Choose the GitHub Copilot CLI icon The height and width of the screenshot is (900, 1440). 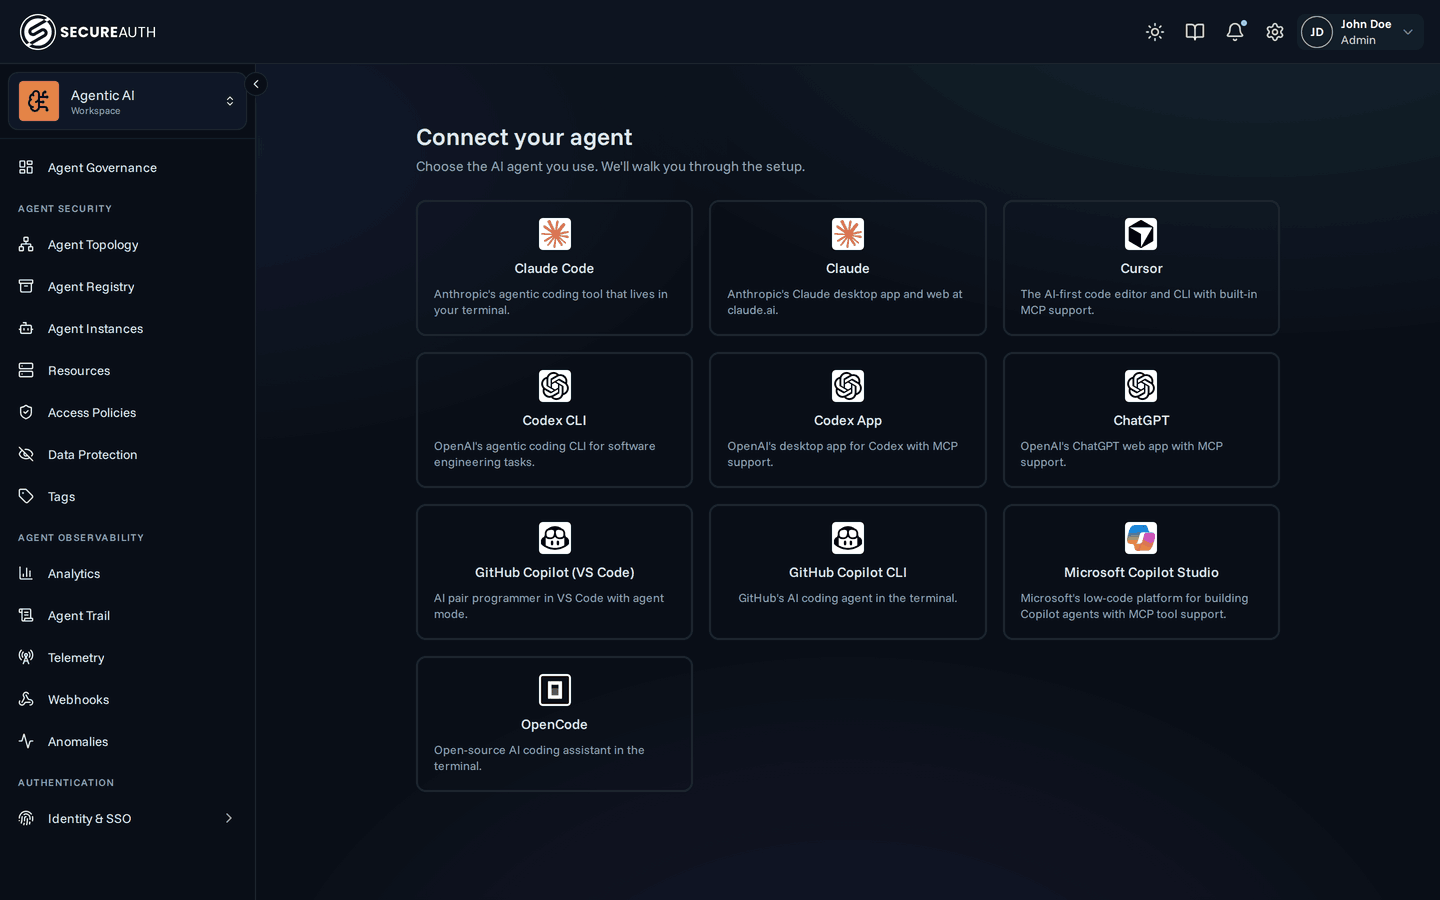(848, 538)
